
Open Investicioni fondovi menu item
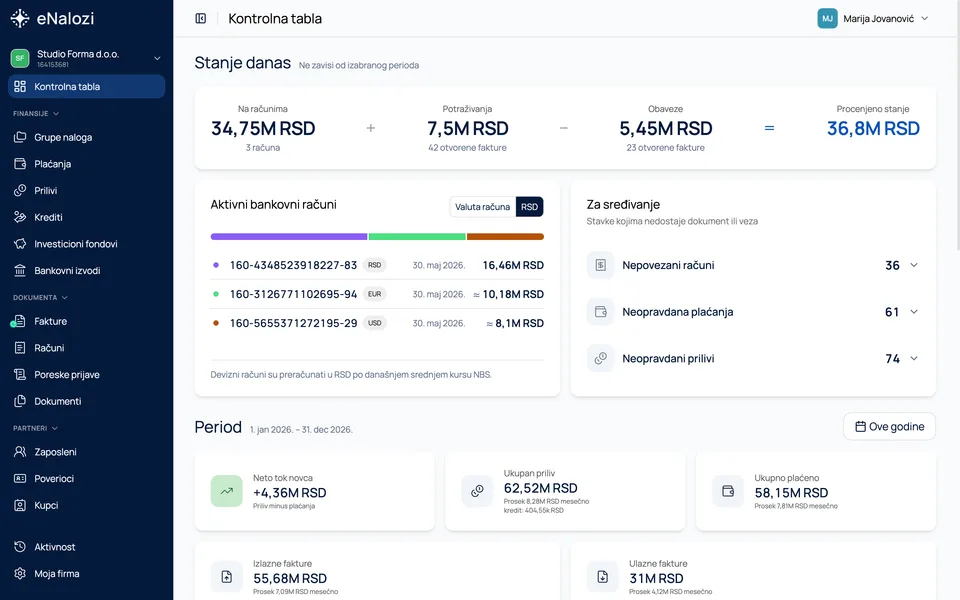(x=86, y=244)
